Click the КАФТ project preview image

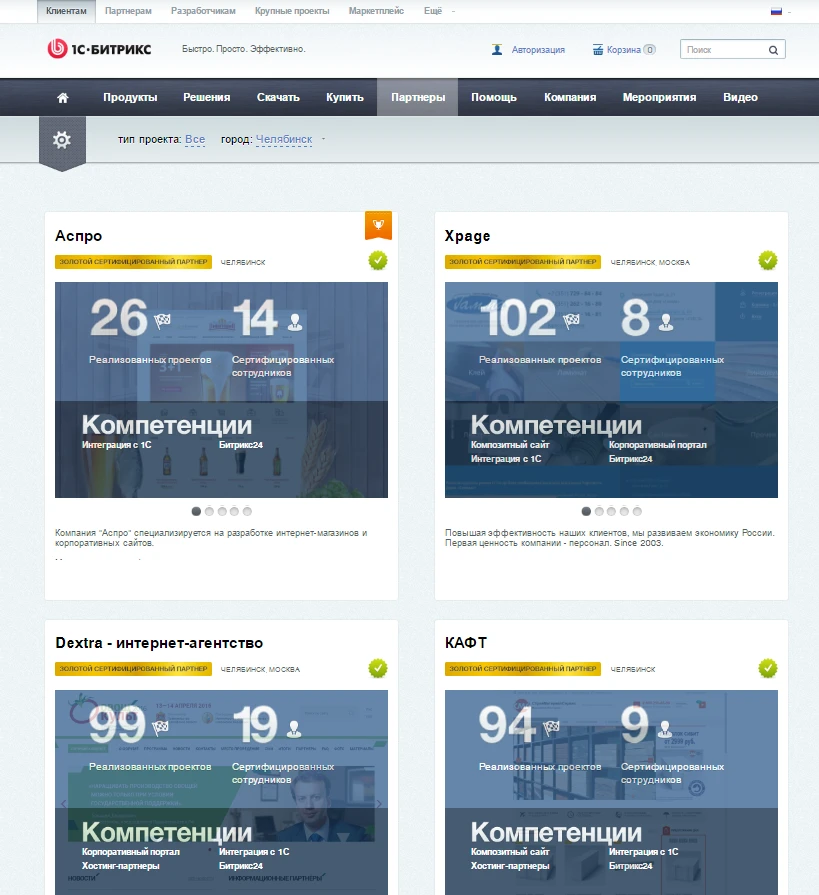coord(611,792)
